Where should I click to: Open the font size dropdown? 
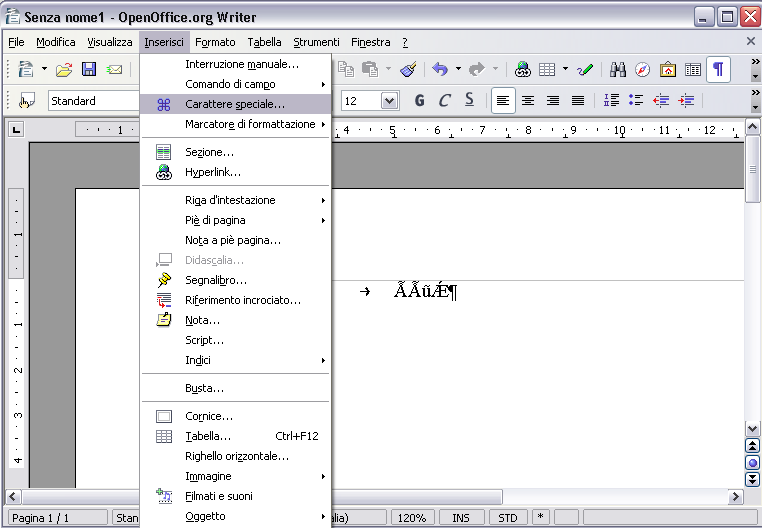389,101
